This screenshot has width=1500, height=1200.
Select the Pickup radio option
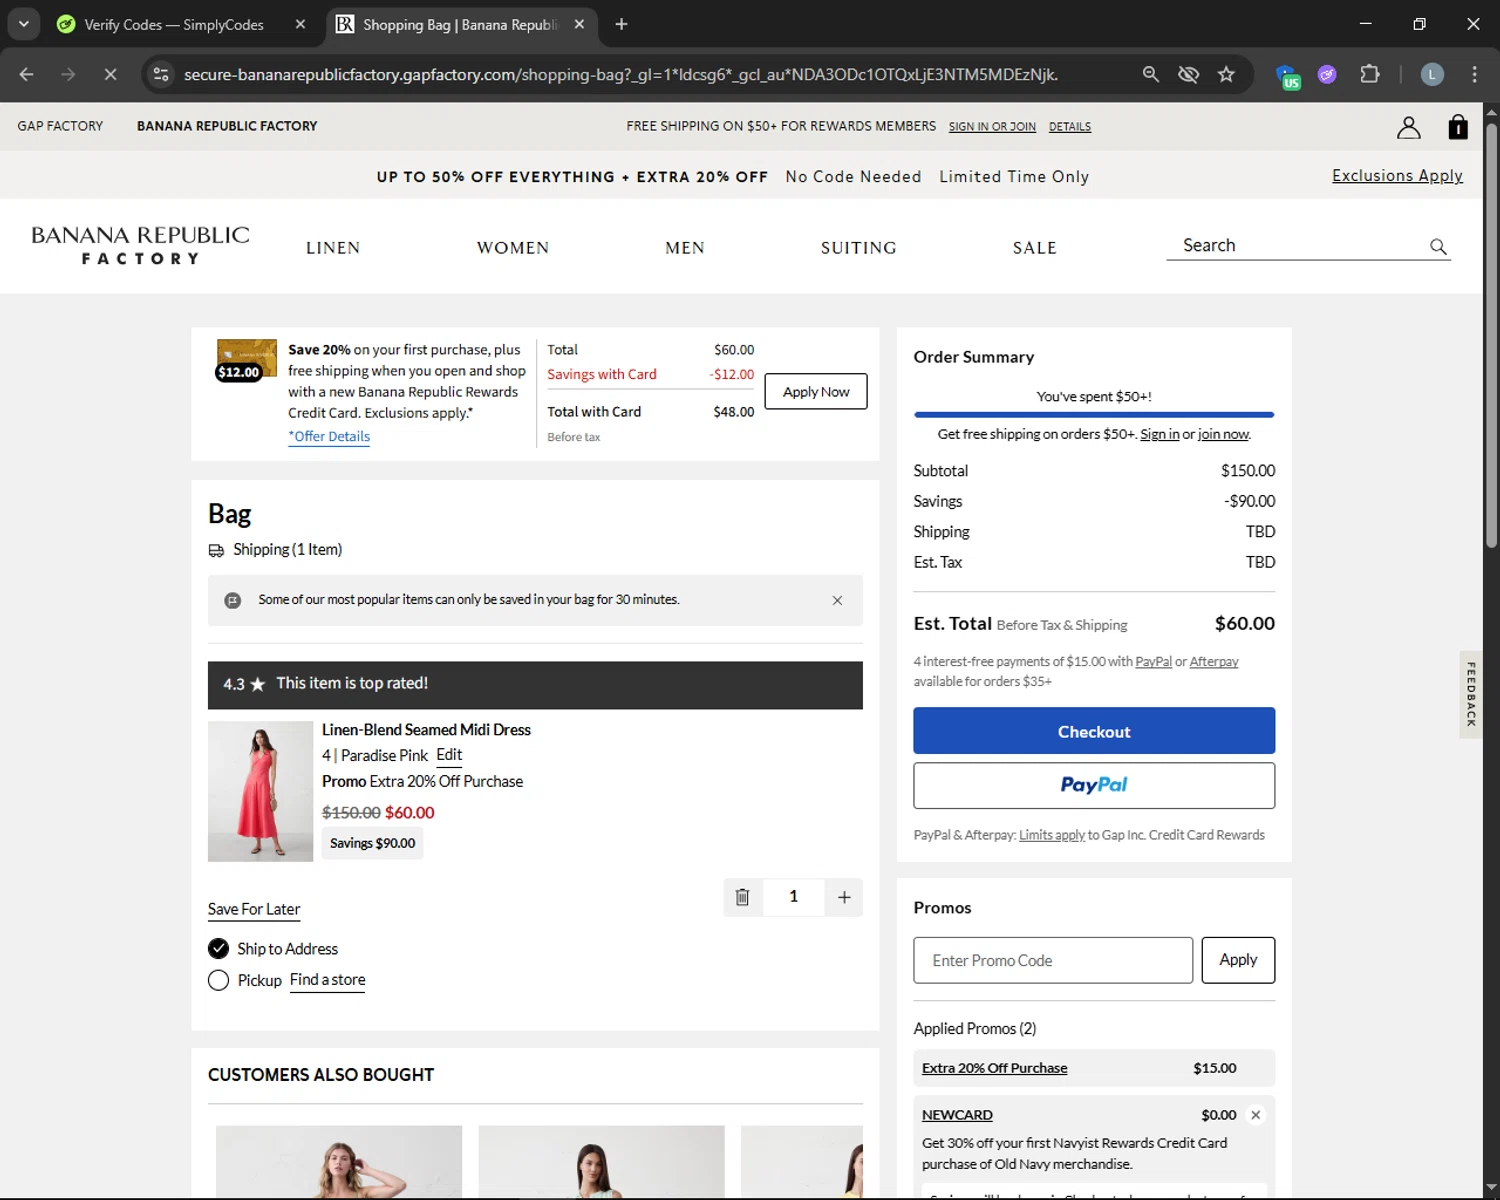pyautogui.click(x=218, y=980)
